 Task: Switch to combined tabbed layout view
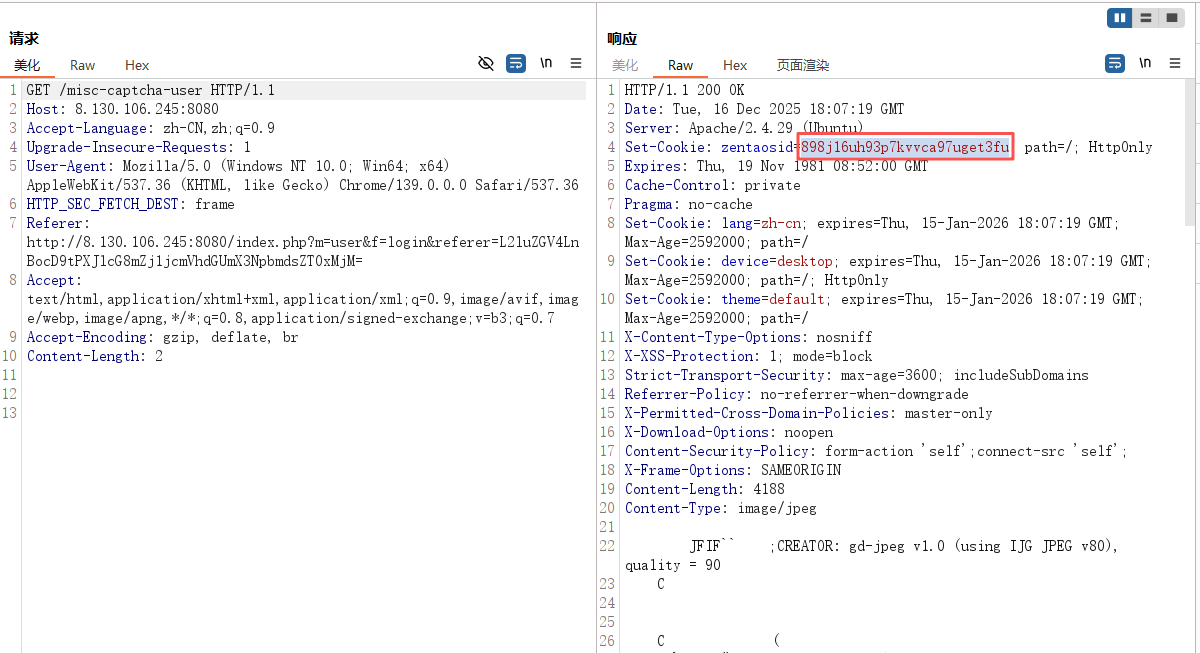[1170, 18]
